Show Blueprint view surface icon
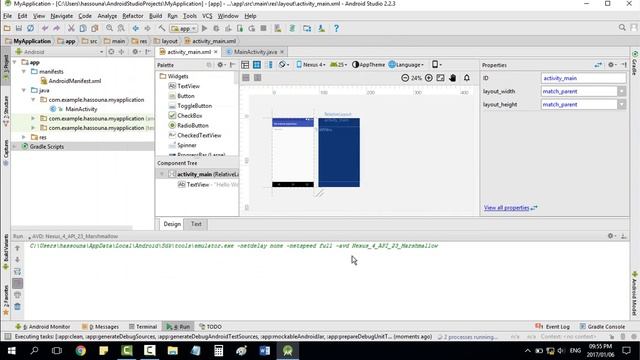640x360 pixels. pyautogui.click(x=257, y=65)
